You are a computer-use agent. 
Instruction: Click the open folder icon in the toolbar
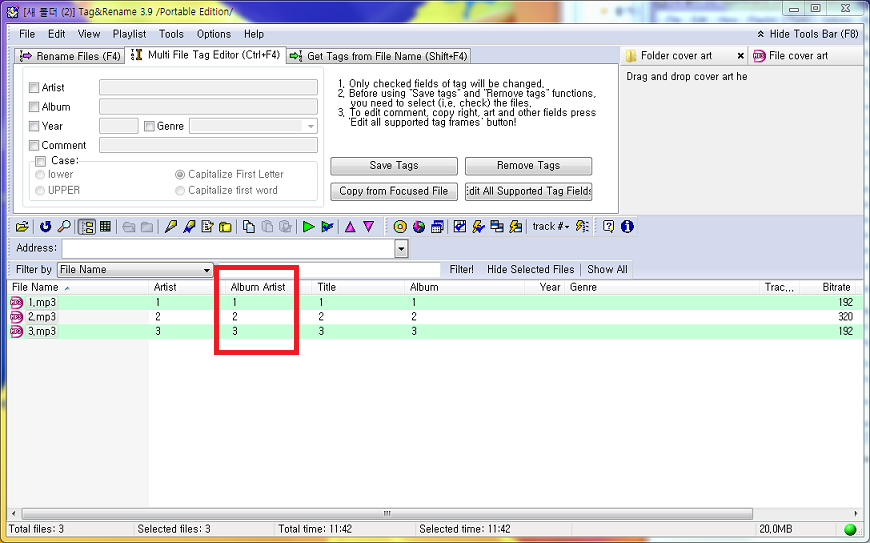click(22, 226)
